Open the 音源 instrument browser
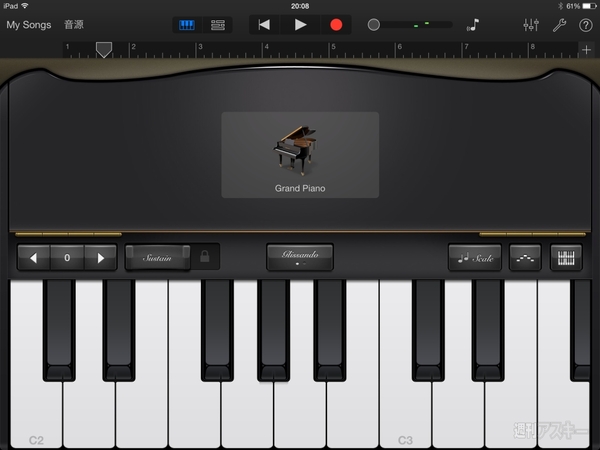Screen dimensions: 600x450 click(74, 25)
